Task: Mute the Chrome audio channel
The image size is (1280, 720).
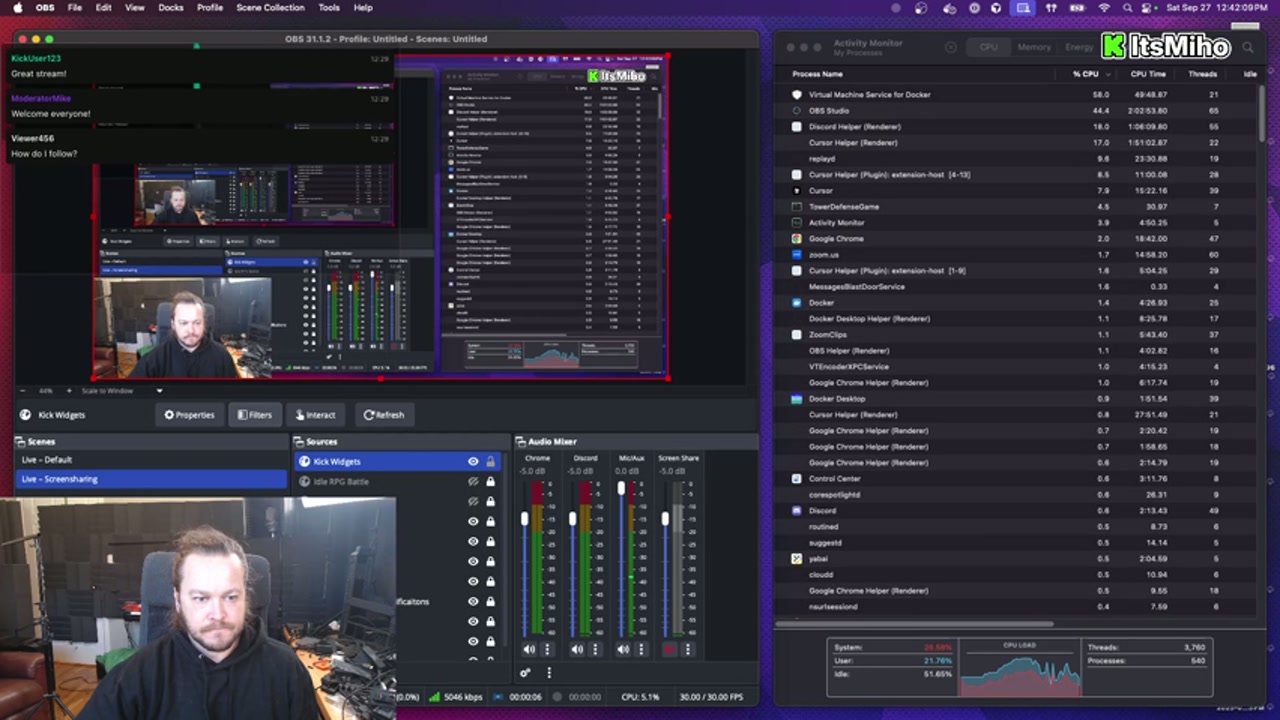Action: coord(529,649)
